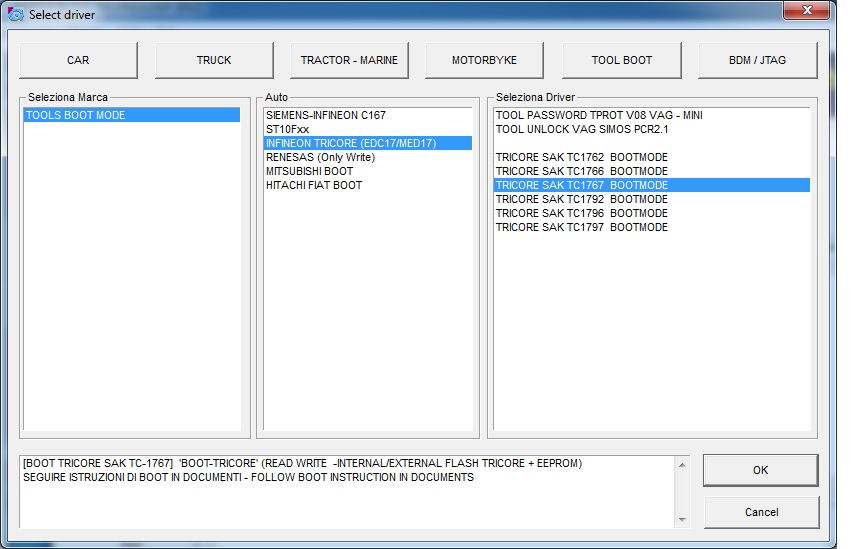Select TRICORE SAK TC1796 BOOTMODE driver
Screen dimensions: 864x549
[x=652, y=213]
